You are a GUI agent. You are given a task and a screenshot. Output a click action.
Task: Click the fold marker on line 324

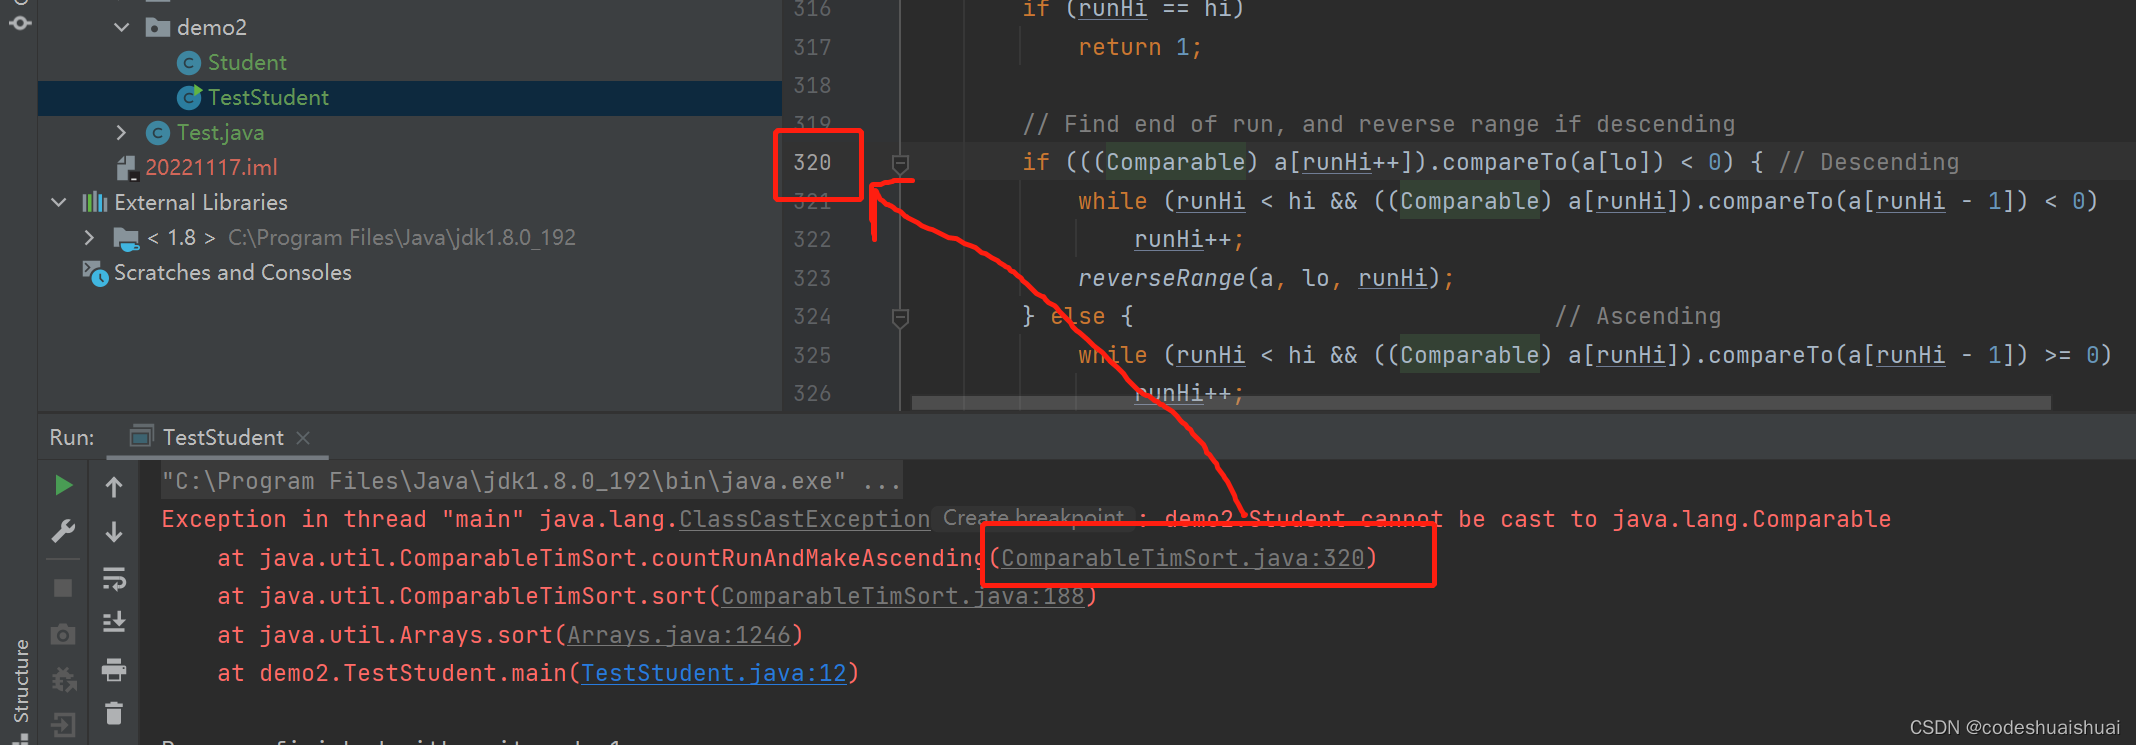click(900, 318)
